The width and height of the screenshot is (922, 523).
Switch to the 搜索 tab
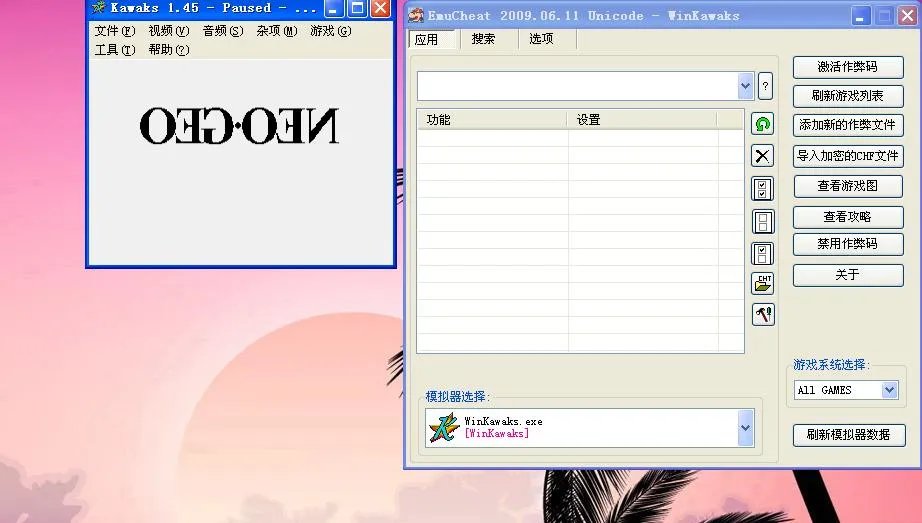coord(483,39)
